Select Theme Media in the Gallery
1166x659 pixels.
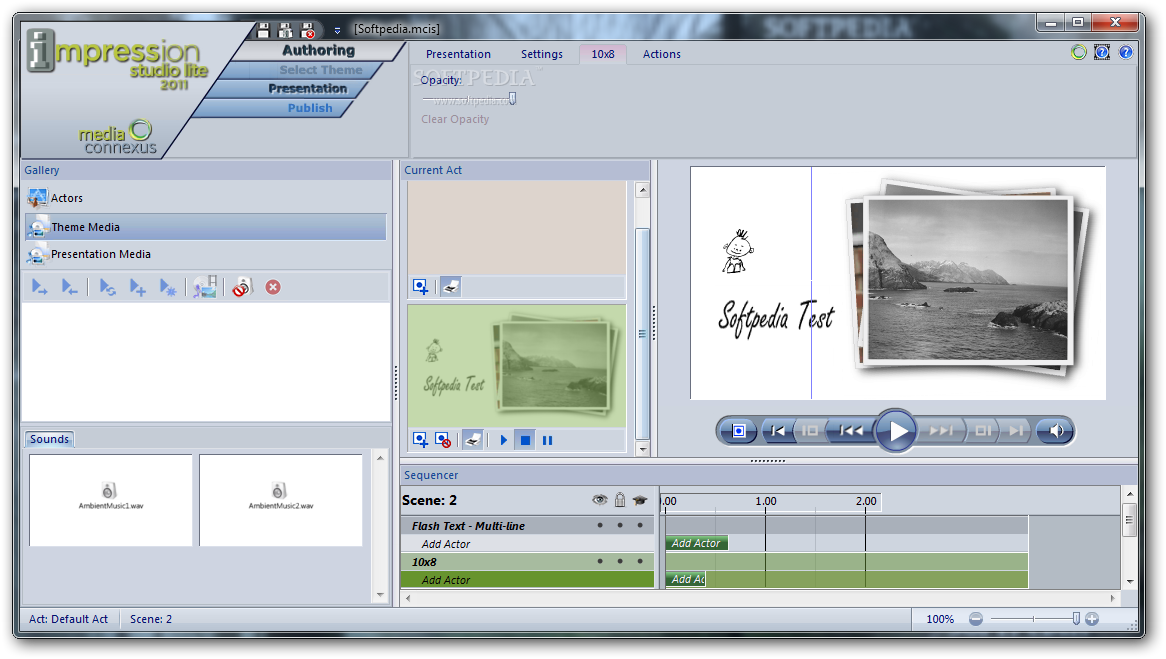pos(206,227)
